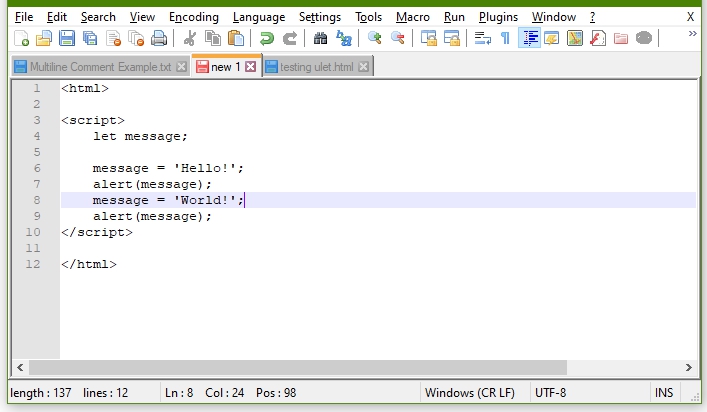This screenshot has width=707, height=412.
Task: Open the Function List icon
Action: tap(597, 38)
